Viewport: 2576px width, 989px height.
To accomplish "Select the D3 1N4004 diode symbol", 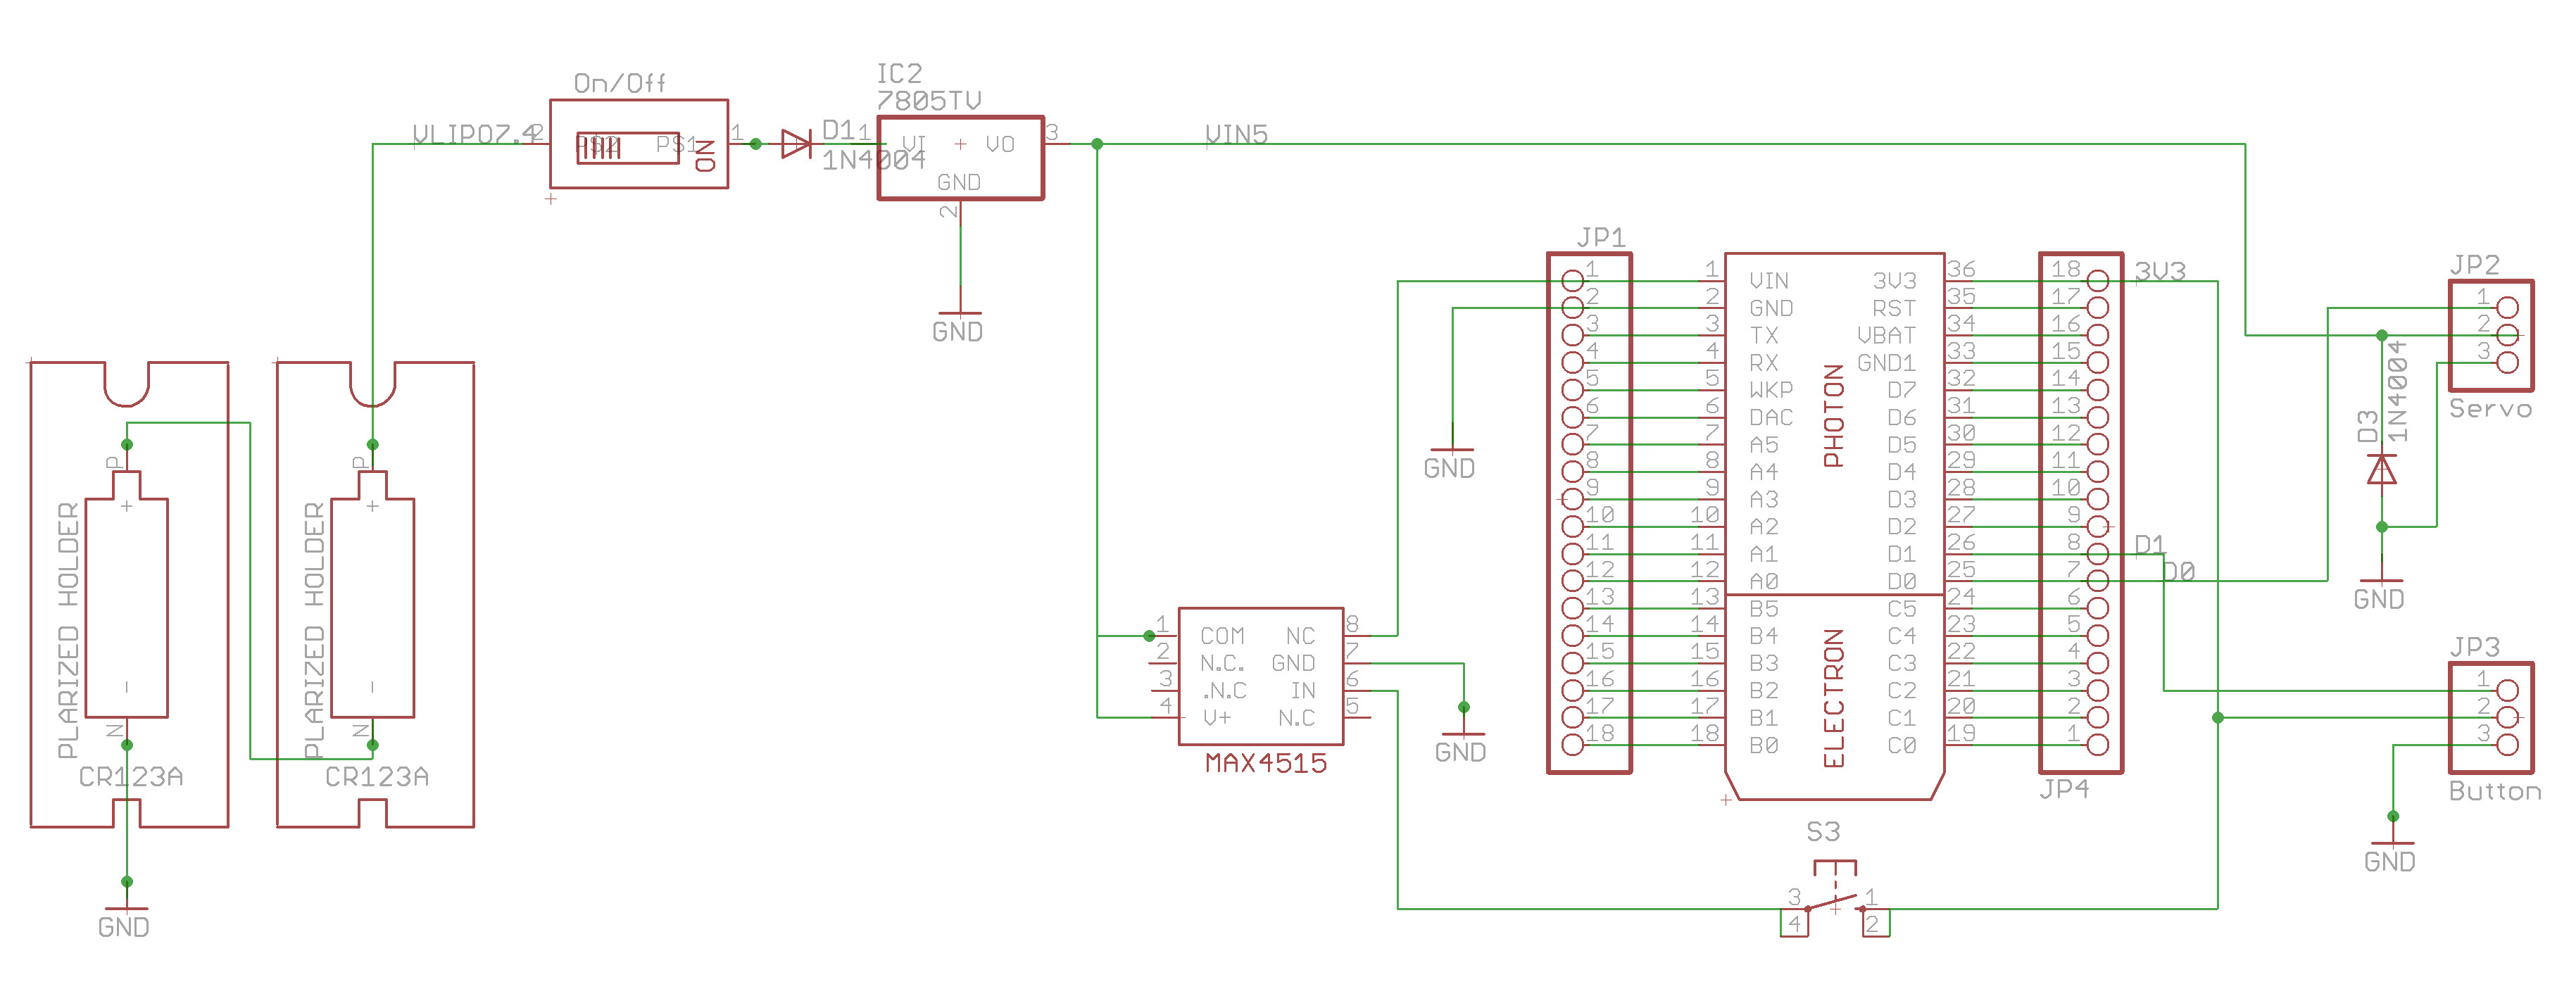I will (2382, 469).
